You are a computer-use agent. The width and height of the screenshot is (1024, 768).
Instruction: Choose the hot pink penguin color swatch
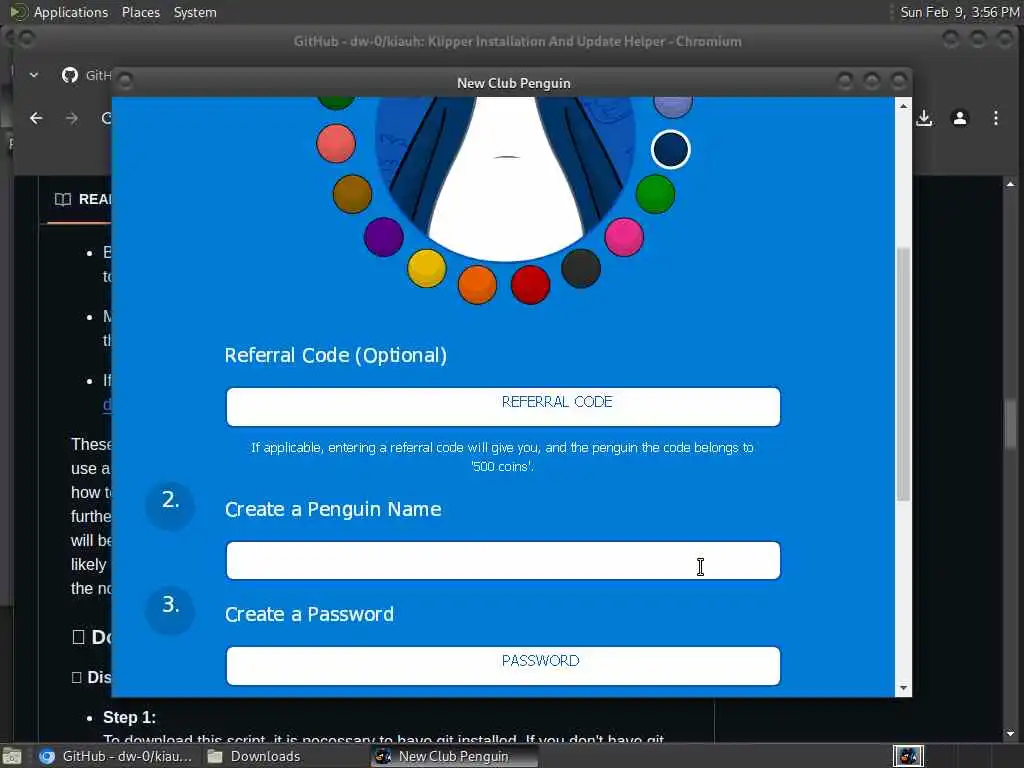tap(624, 236)
